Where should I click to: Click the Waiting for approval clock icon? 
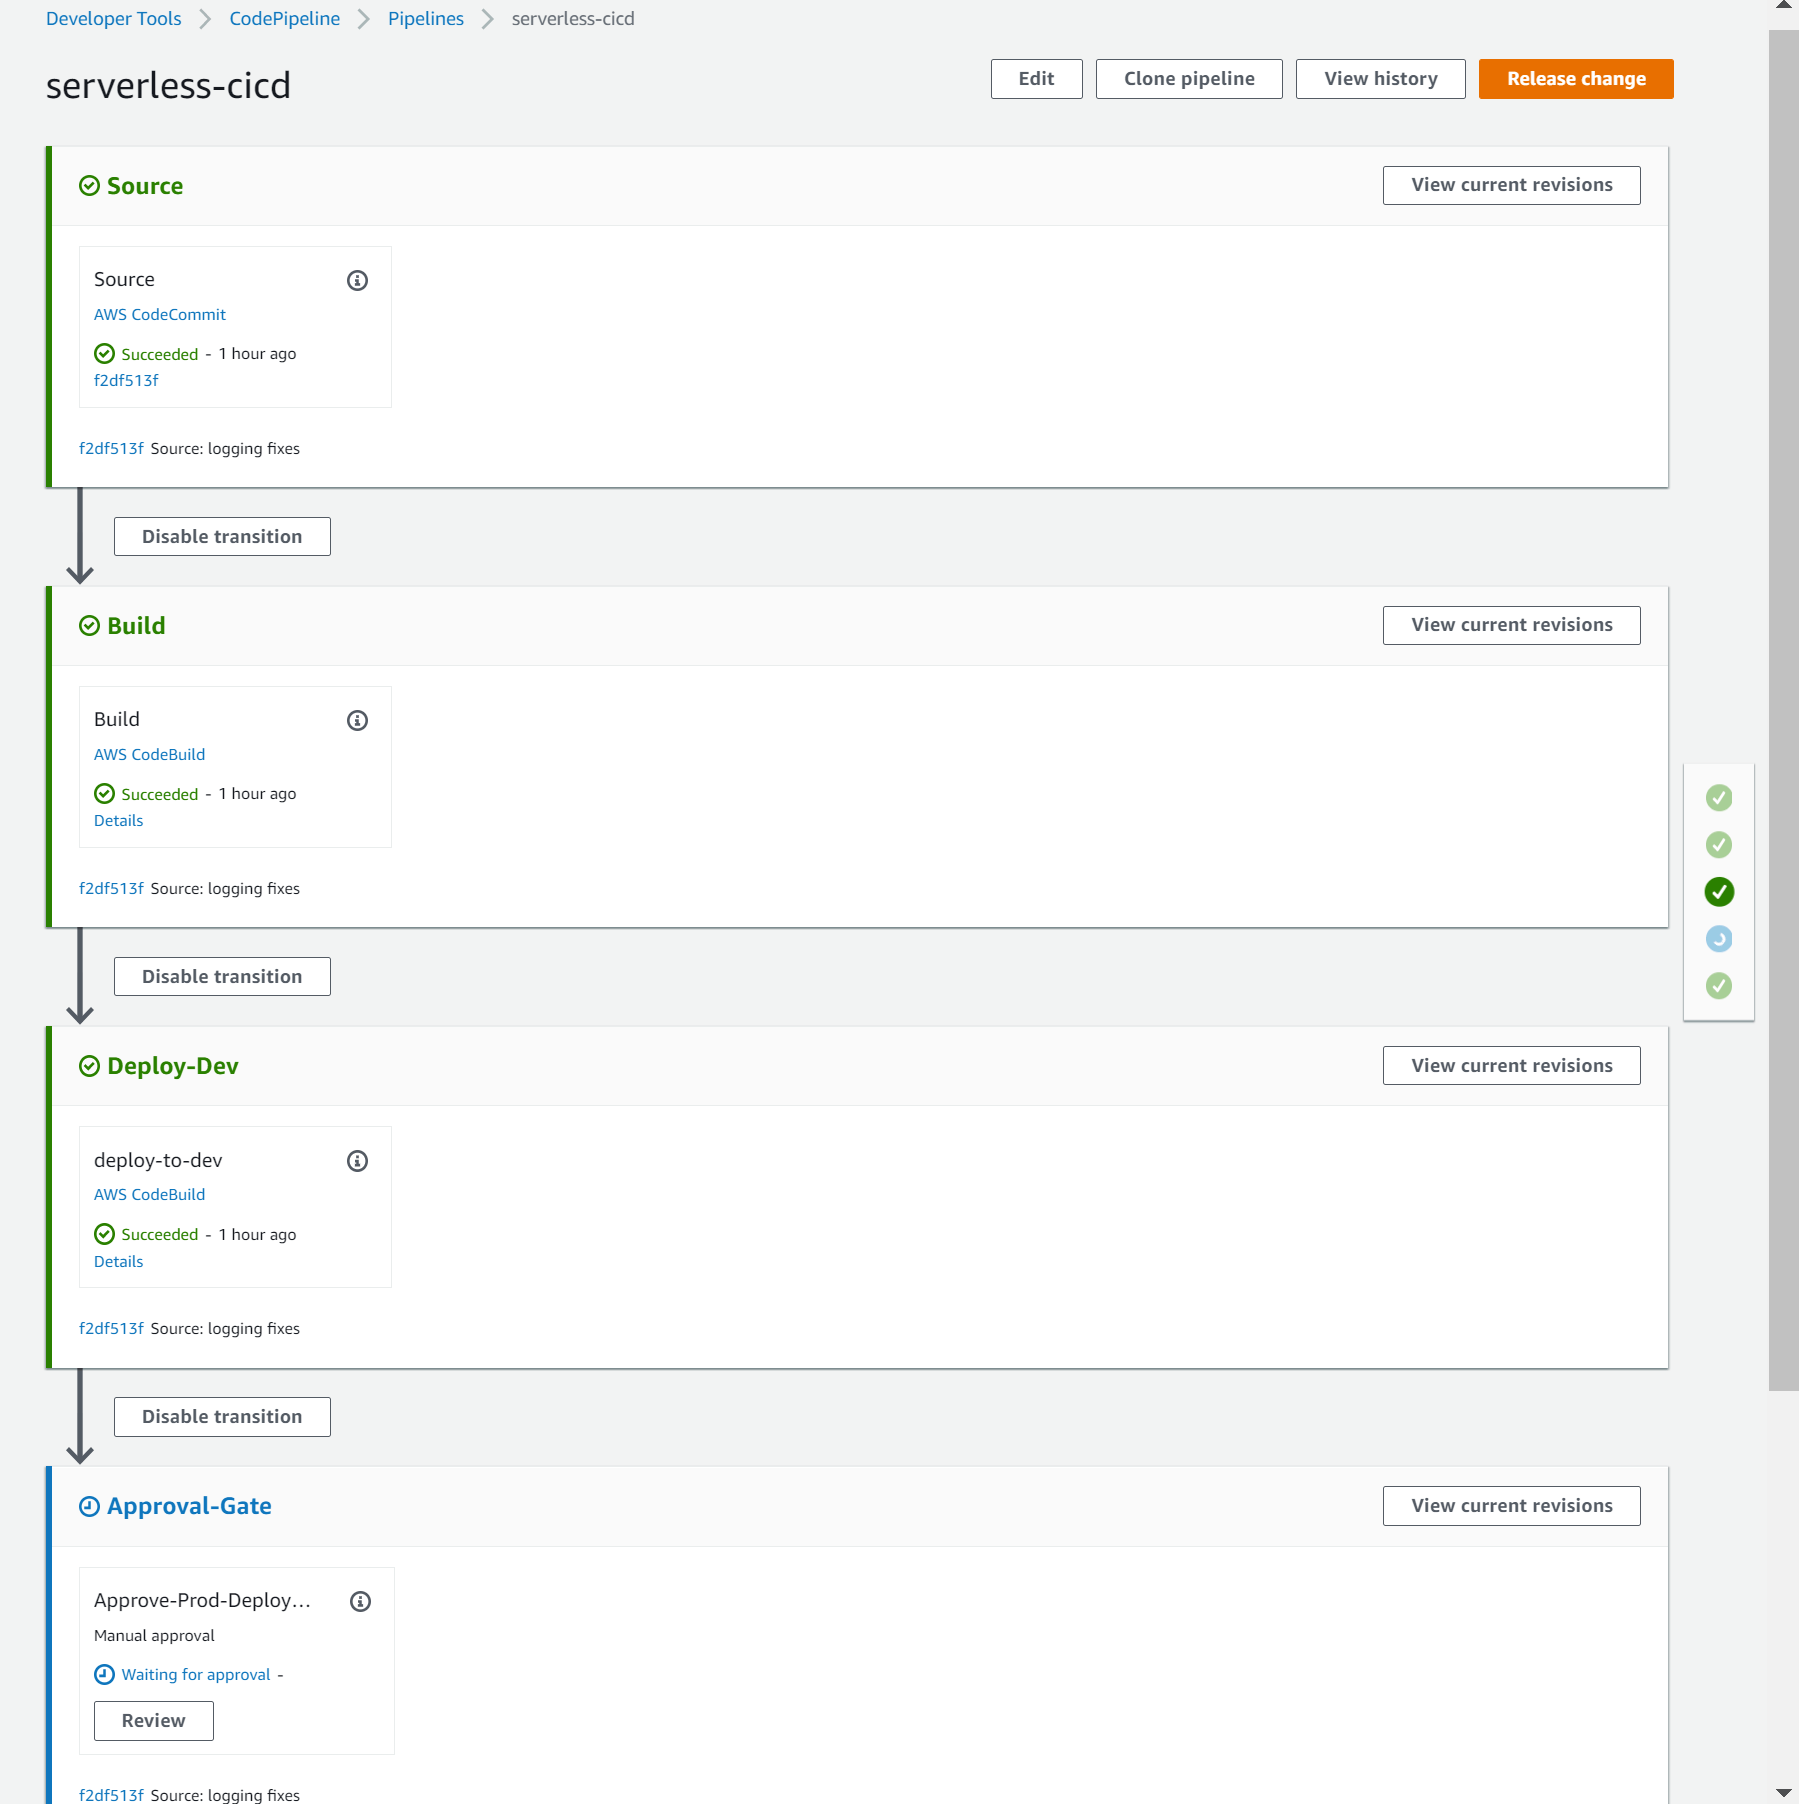104,1674
